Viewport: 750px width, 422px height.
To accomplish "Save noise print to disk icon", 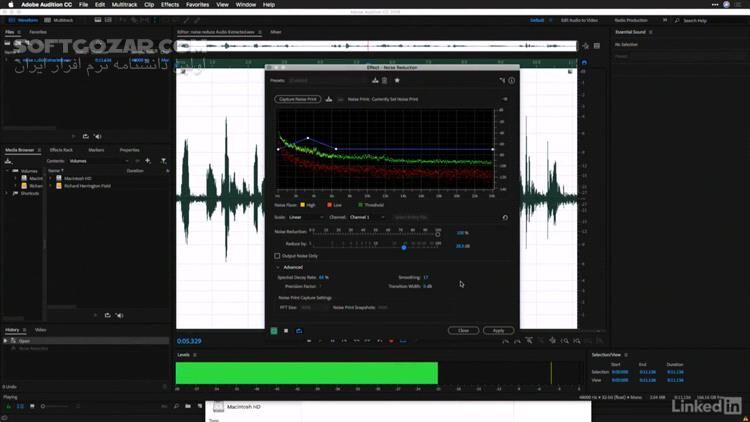I will click(x=329, y=99).
